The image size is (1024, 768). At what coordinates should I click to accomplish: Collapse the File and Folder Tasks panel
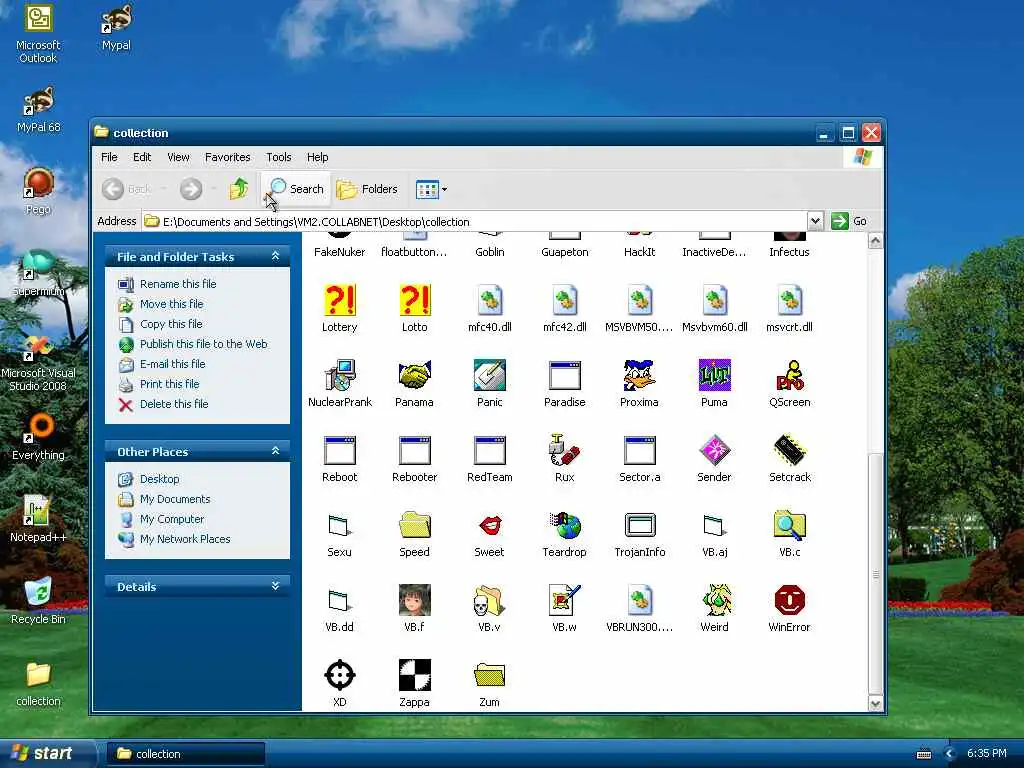[276, 256]
